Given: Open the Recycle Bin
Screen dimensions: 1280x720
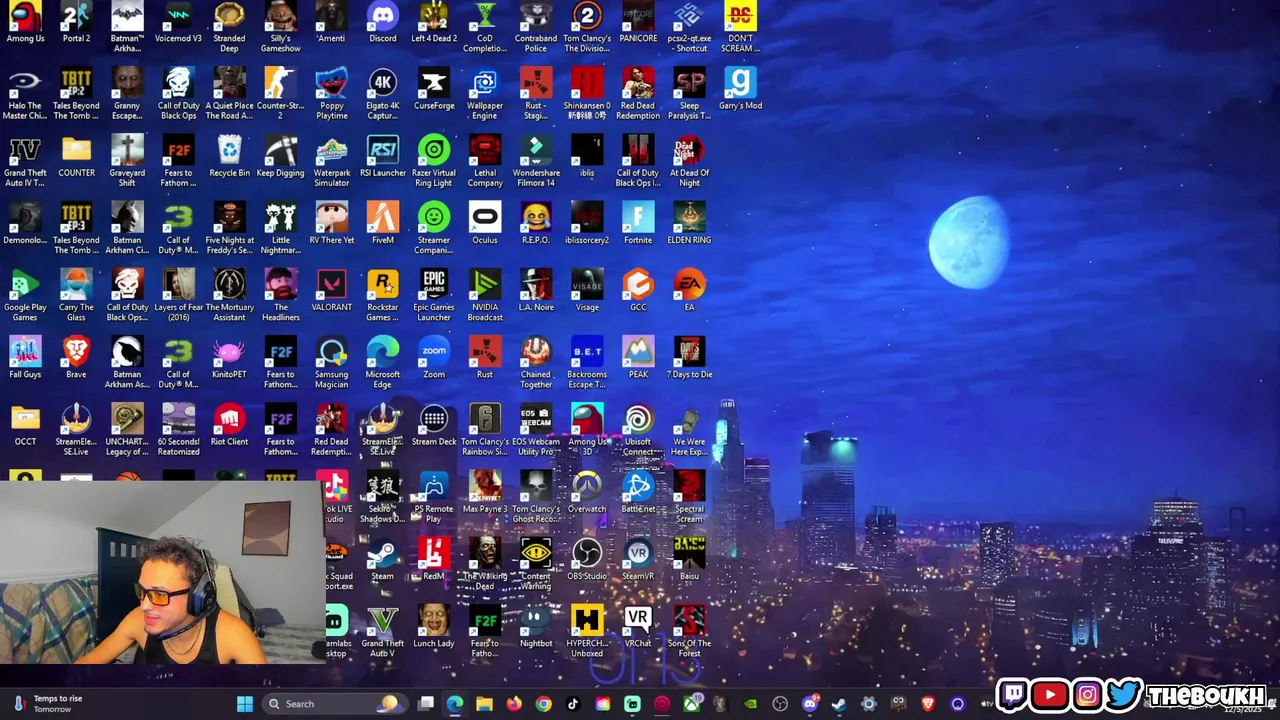Looking at the screenshot, I should 229,157.
